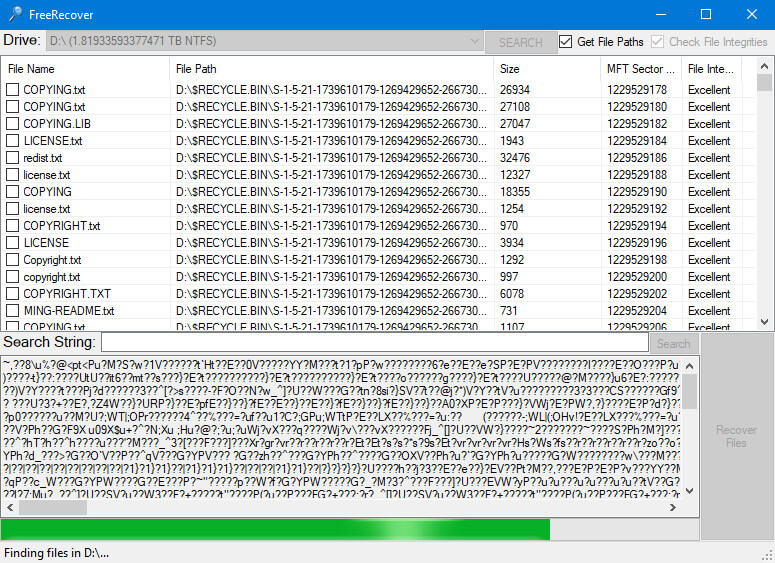Check the COPYRIGHT.txt box with size 970
The height and width of the screenshot is (563, 775).
(12, 225)
